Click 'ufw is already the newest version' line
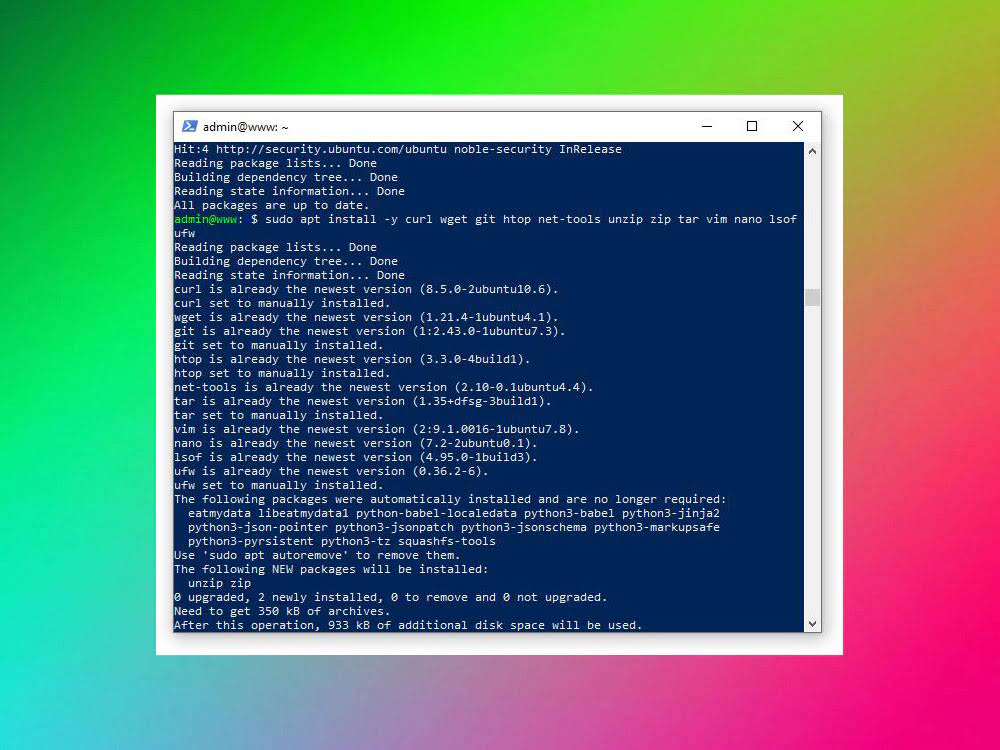The height and width of the screenshot is (750, 1000). (x=332, y=472)
